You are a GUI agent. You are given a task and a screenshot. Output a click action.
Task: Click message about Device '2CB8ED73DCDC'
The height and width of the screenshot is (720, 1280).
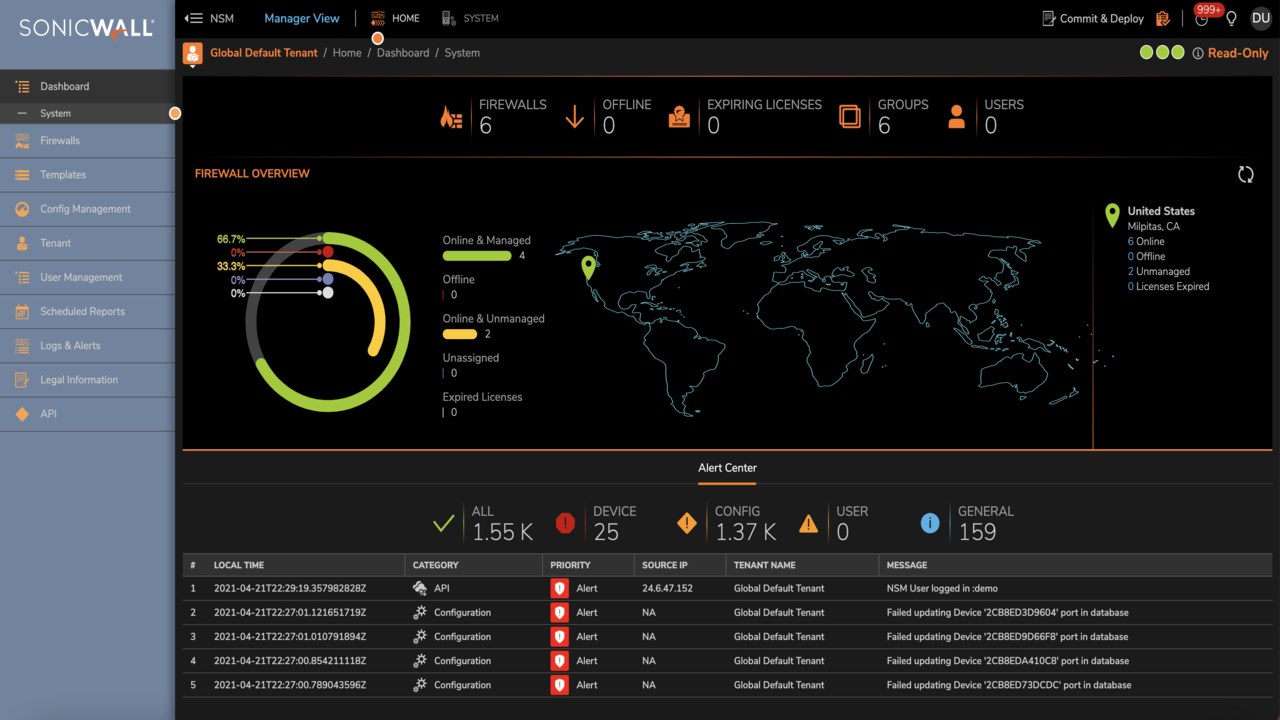[x=1009, y=685]
